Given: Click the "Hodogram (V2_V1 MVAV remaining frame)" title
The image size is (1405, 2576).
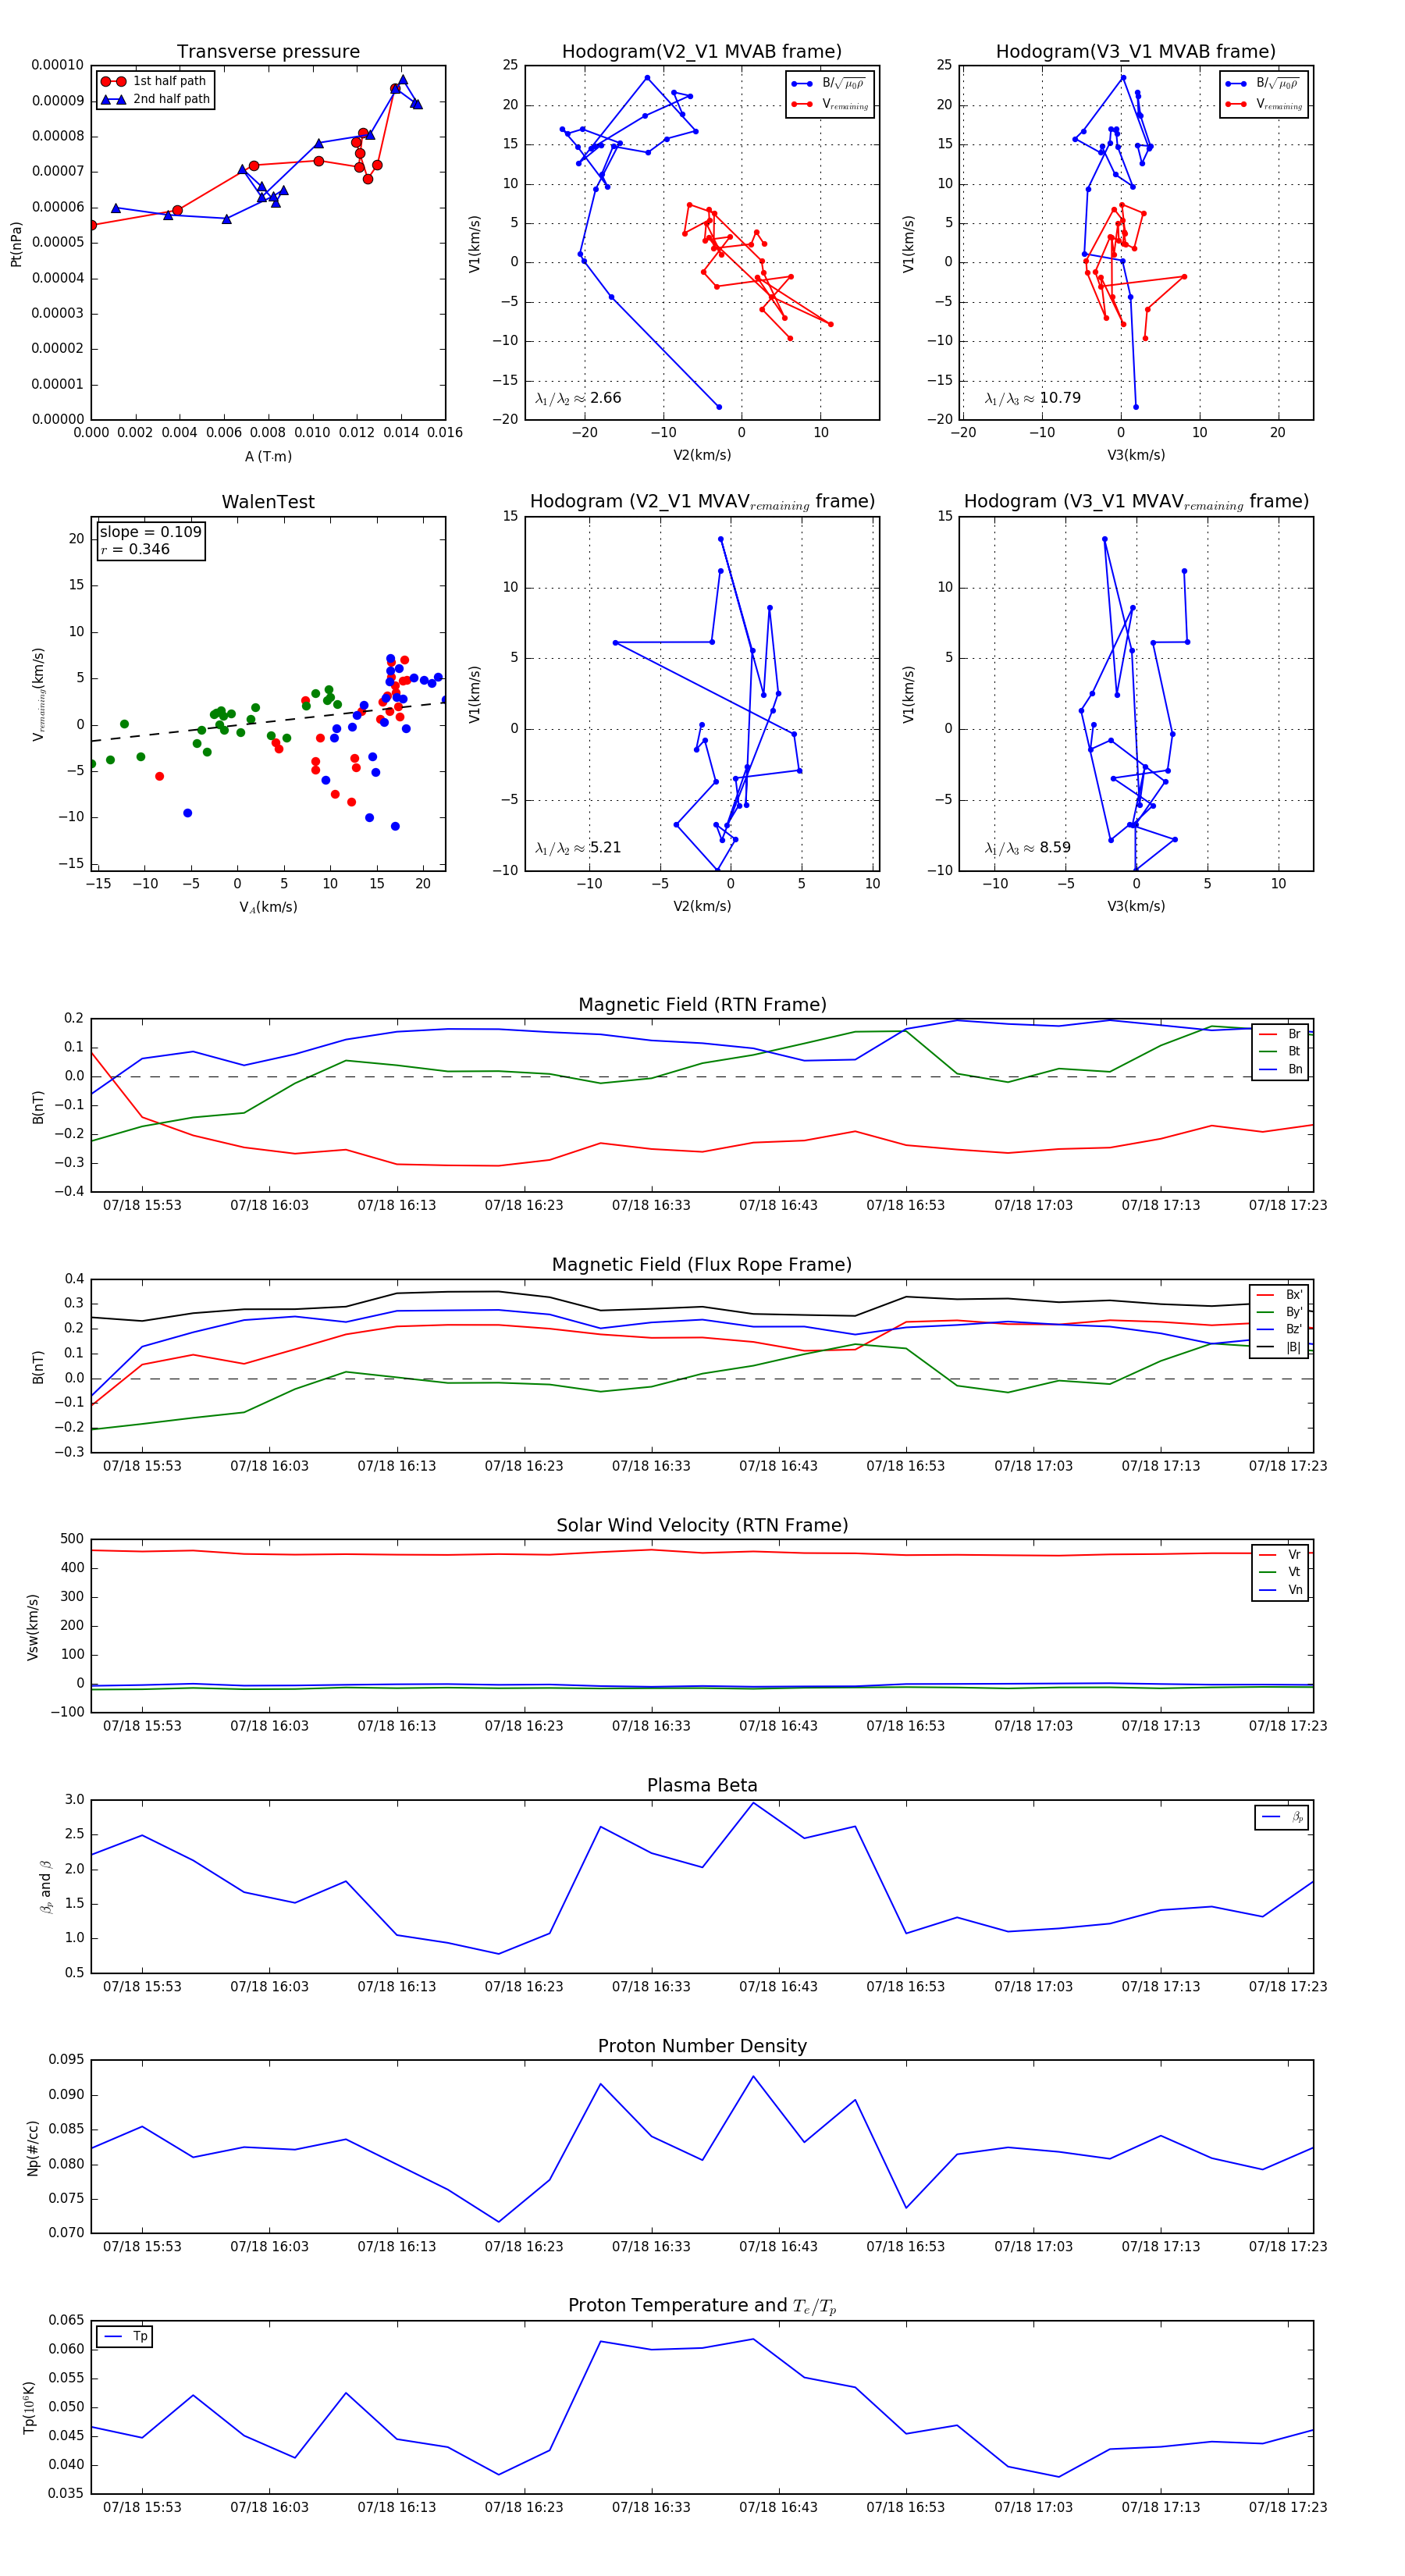Looking at the screenshot, I should point(702,502).
